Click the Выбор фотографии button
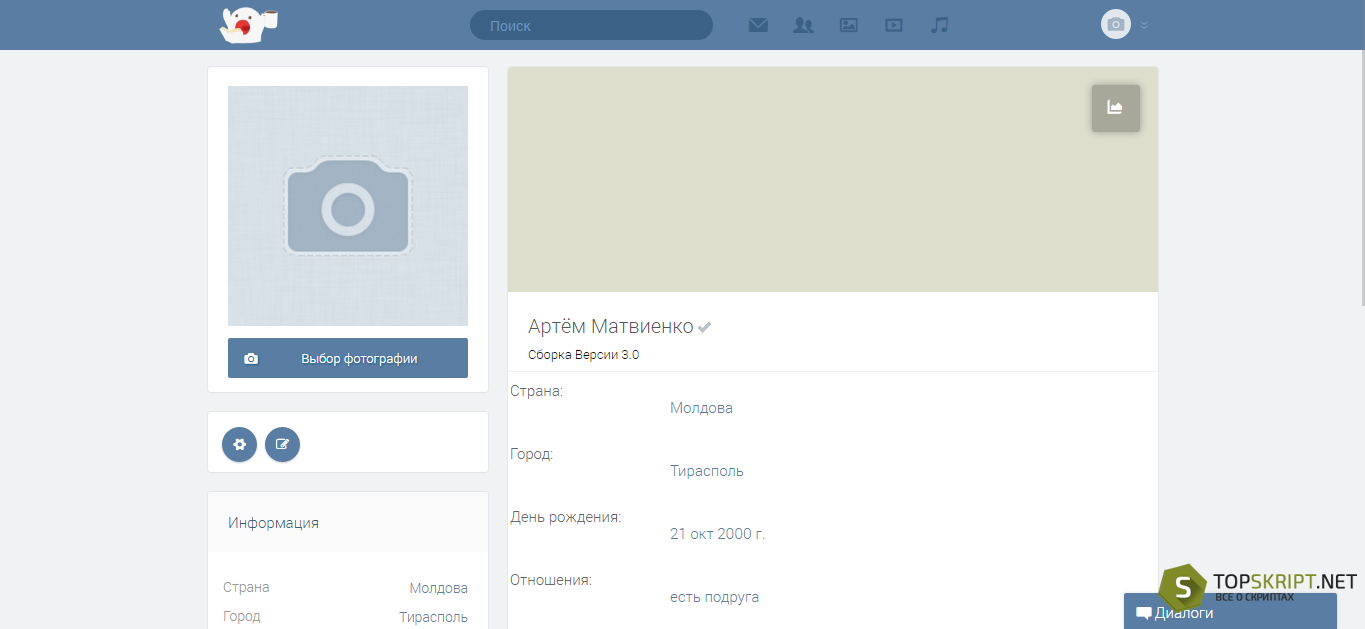Image resolution: width=1365 pixels, height=629 pixels. click(x=348, y=358)
